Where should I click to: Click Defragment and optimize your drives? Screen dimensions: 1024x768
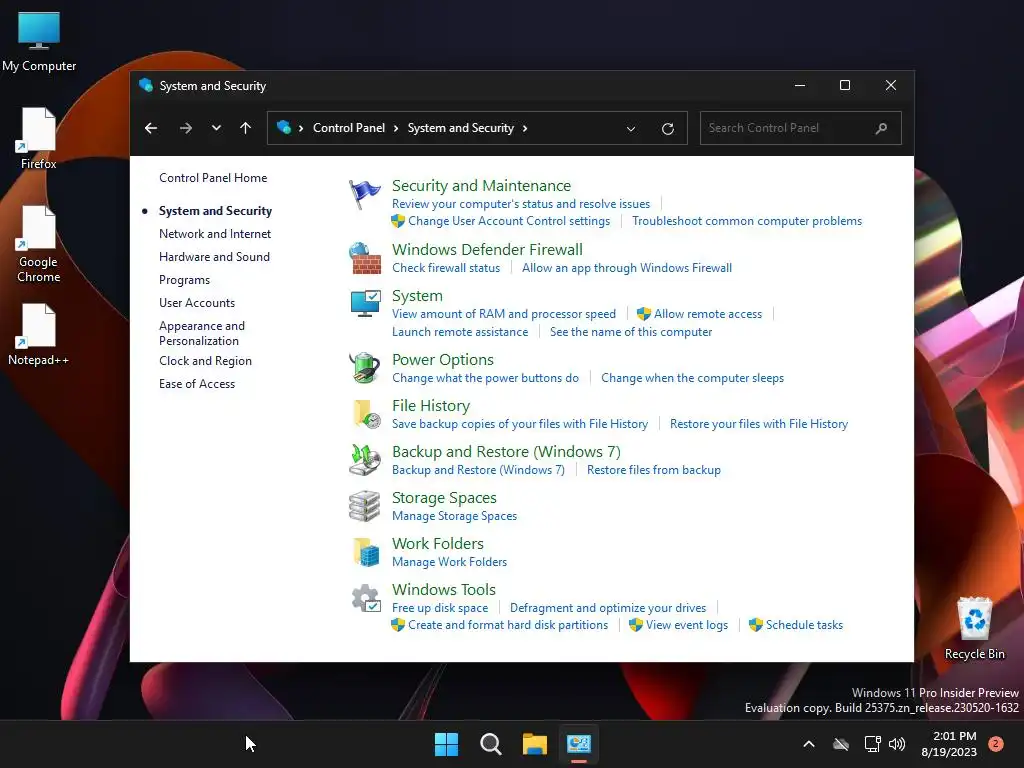[x=607, y=608]
